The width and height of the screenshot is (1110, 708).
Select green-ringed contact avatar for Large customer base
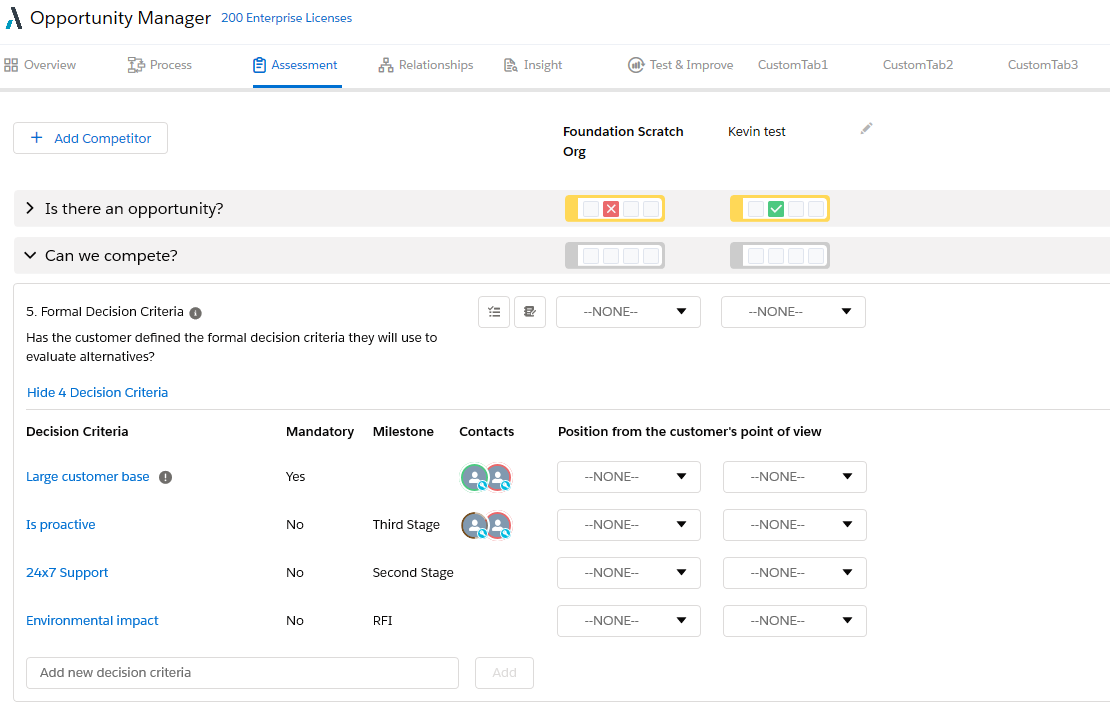(474, 477)
